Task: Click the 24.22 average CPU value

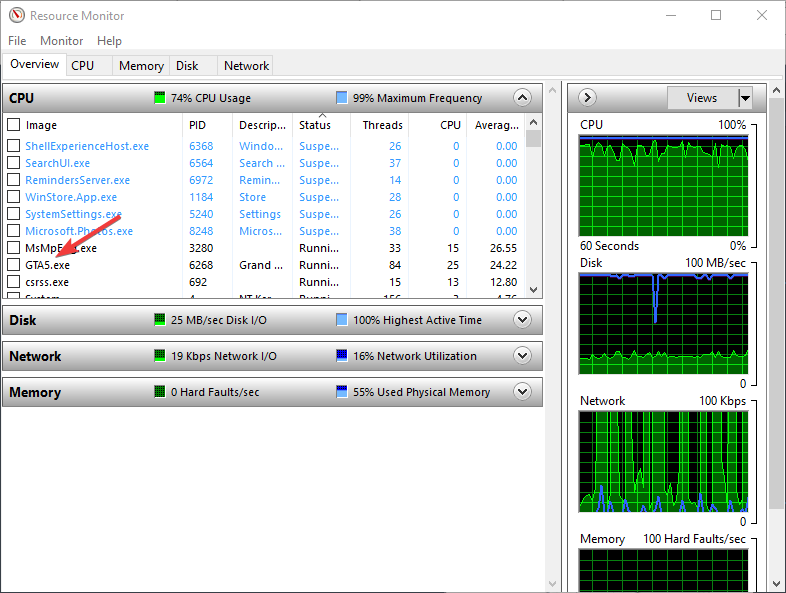Action: [x=503, y=265]
